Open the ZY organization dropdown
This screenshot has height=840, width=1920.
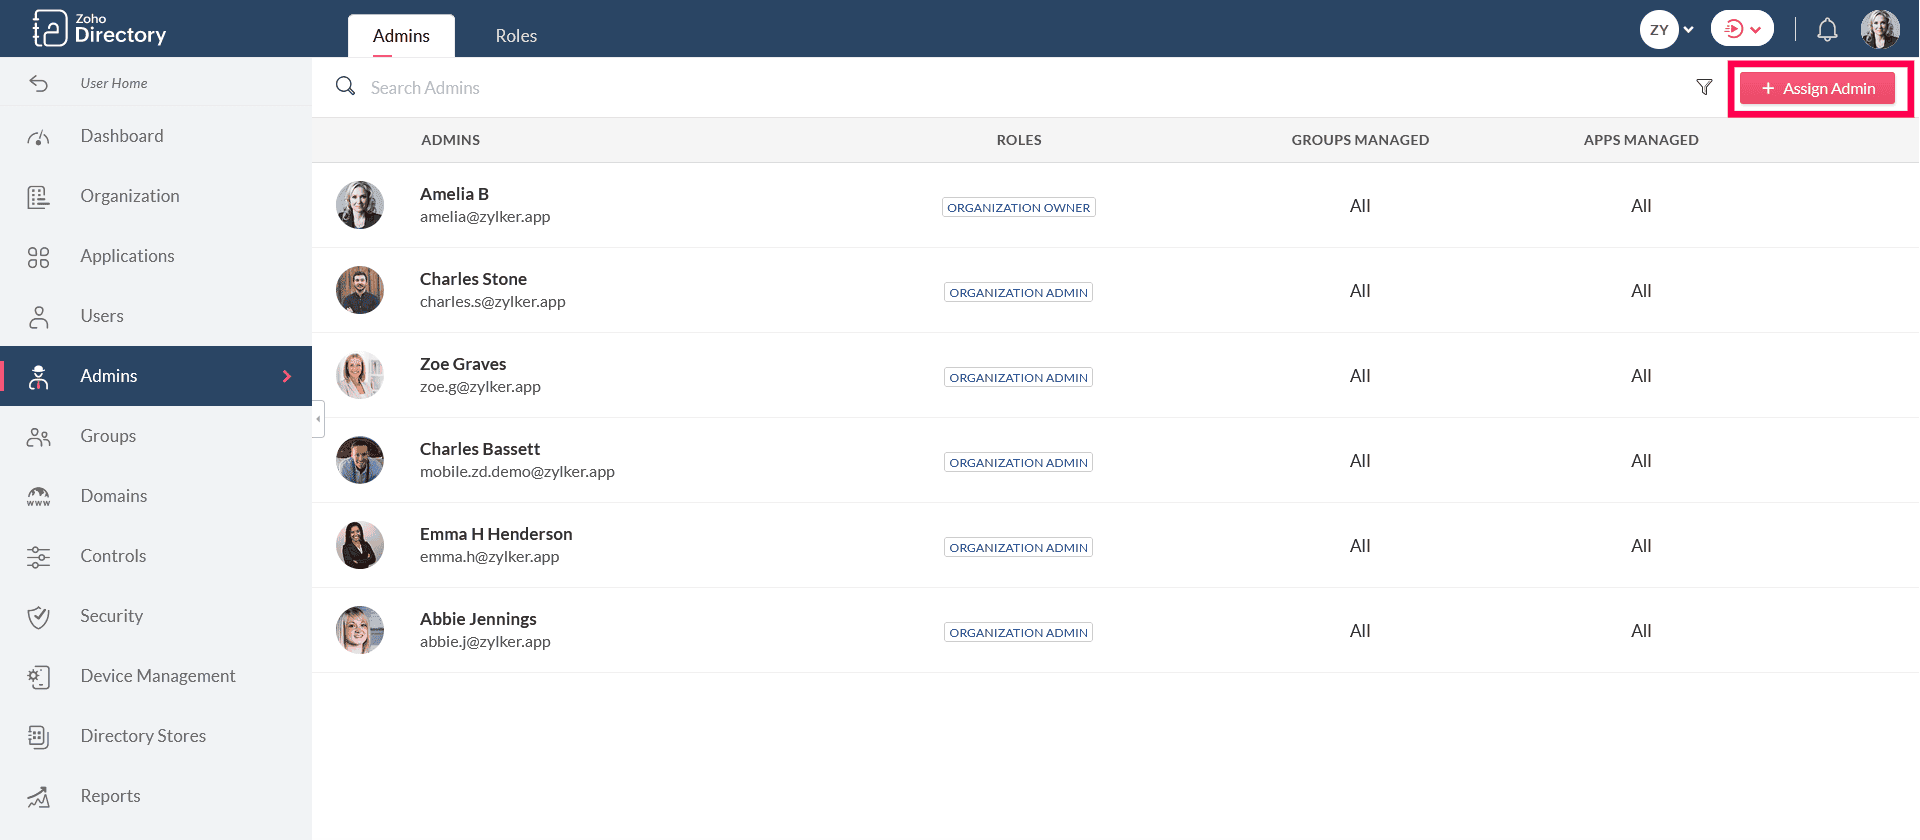[x=1667, y=29]
